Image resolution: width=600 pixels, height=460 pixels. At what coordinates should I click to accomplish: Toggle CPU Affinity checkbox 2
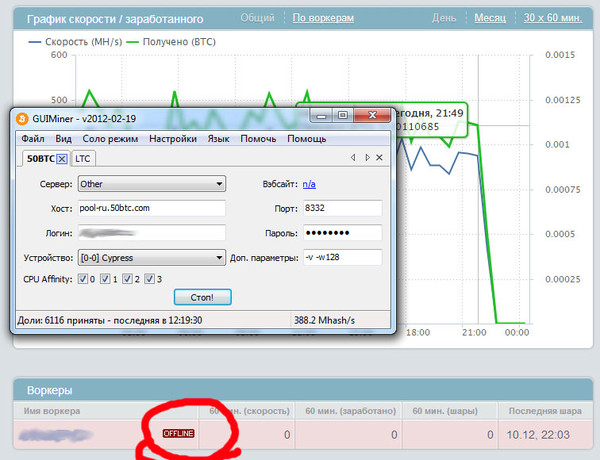[x=127, y=279]
